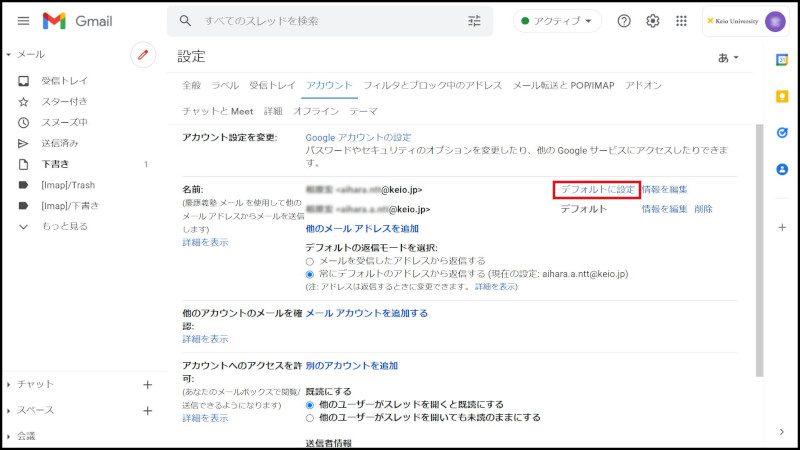800x450 pixels.
Task: Open the main menu hamburger icon
Action: [22, 21]
